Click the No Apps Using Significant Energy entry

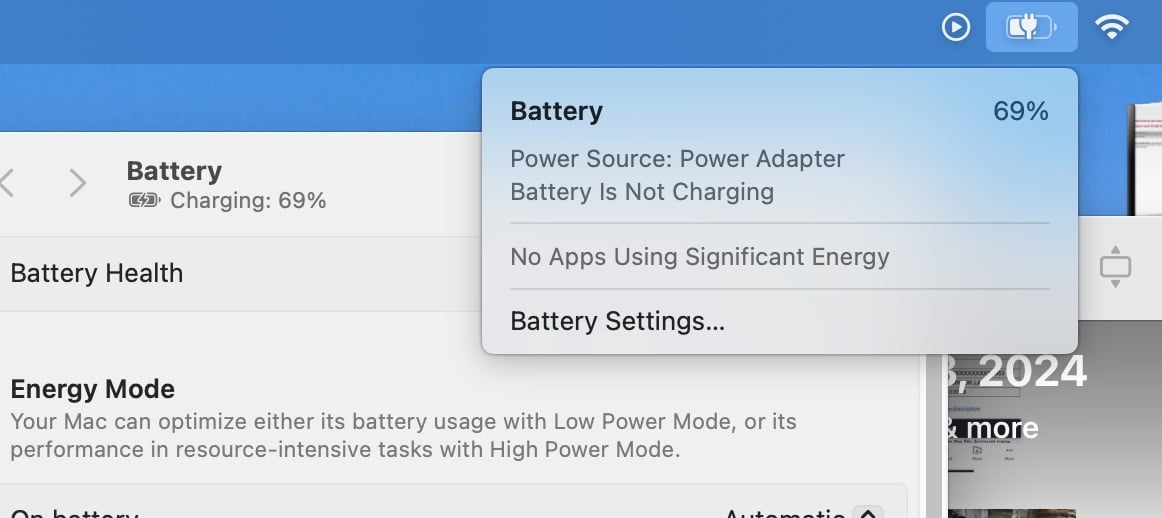[x=699, y=257]
